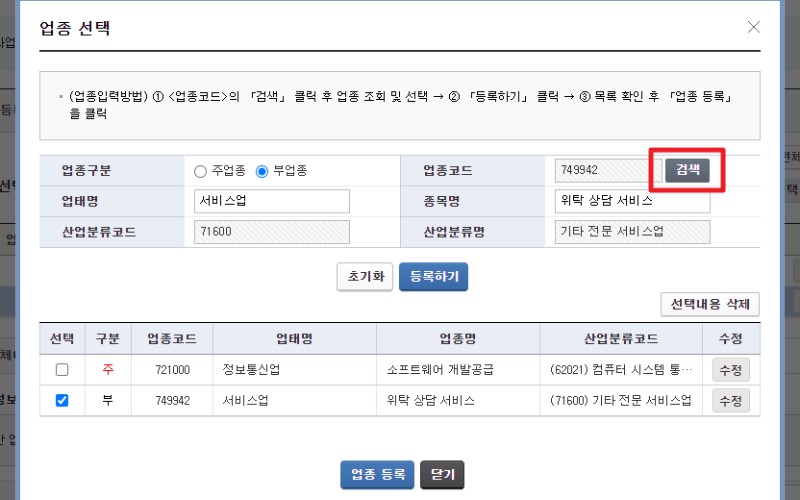
Task: Click the (62021) 컴퓨터 시스템 cell
Action: click(621, 370)
